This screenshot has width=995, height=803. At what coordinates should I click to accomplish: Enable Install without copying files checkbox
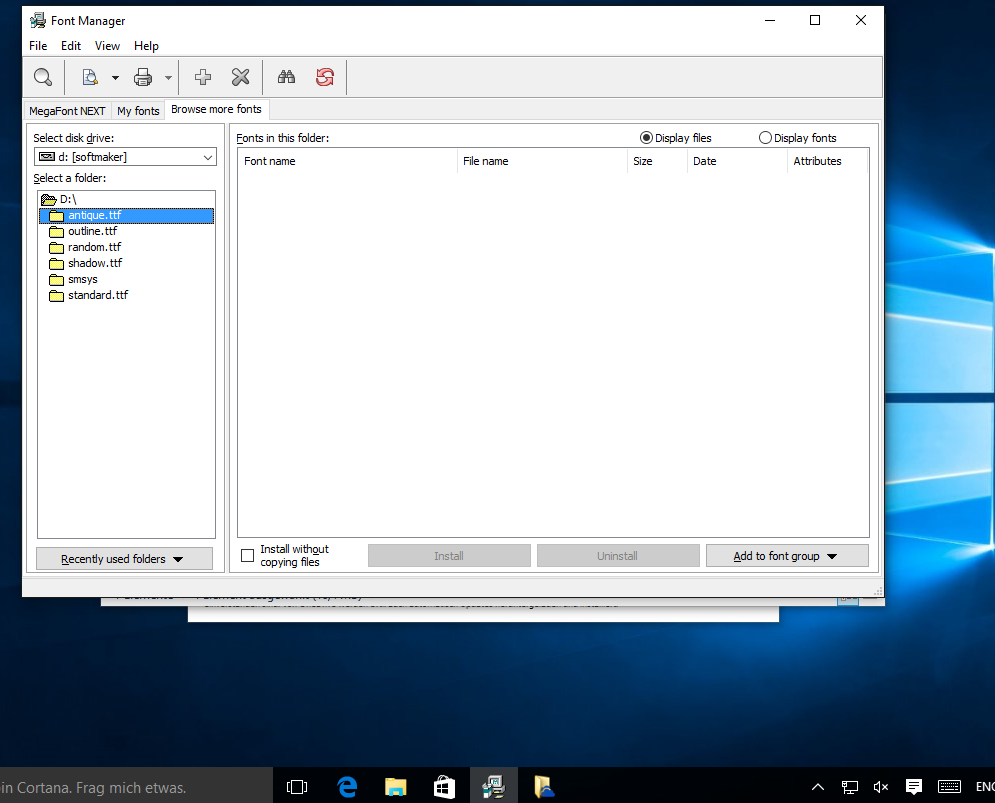[248, 556]
